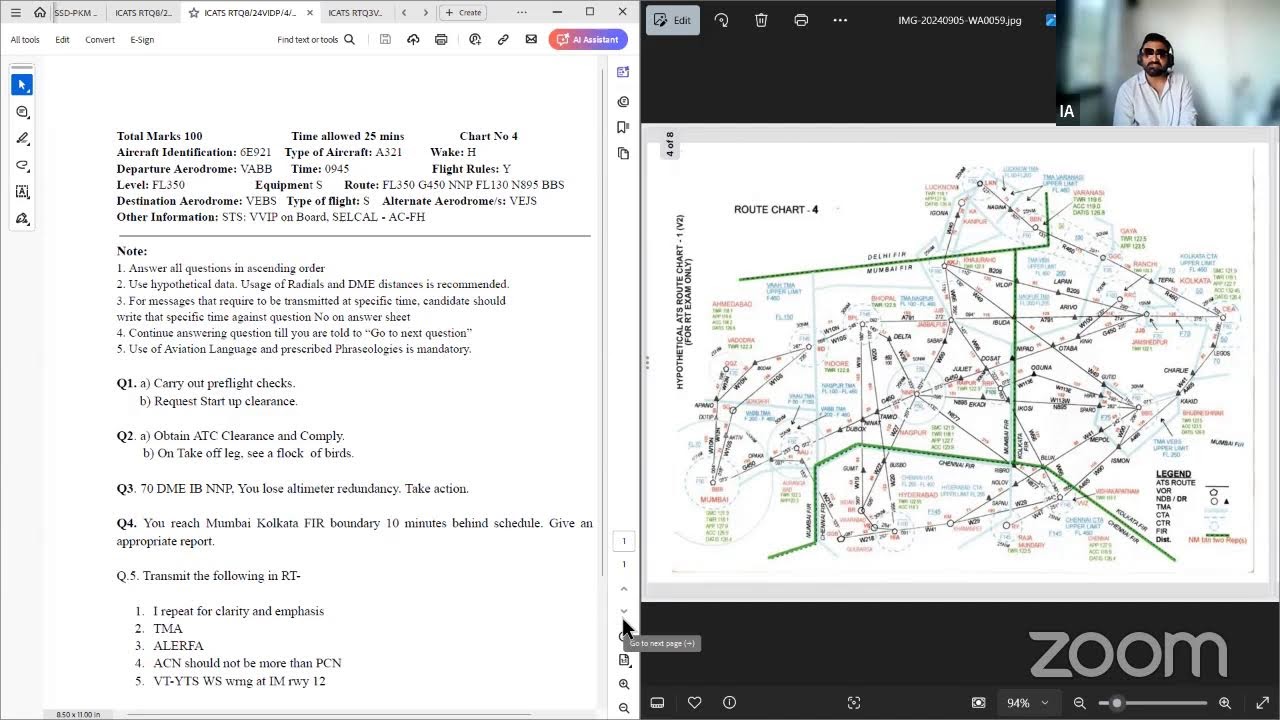Zoom out on the PDF page
The height and width of the screenshot is (720, 1280).
[624, 708]
